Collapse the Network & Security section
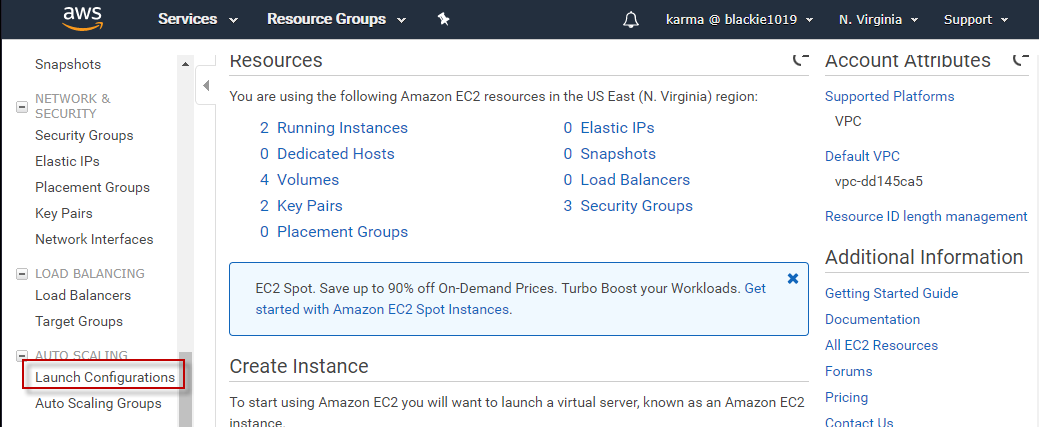 tap(22, 107)
